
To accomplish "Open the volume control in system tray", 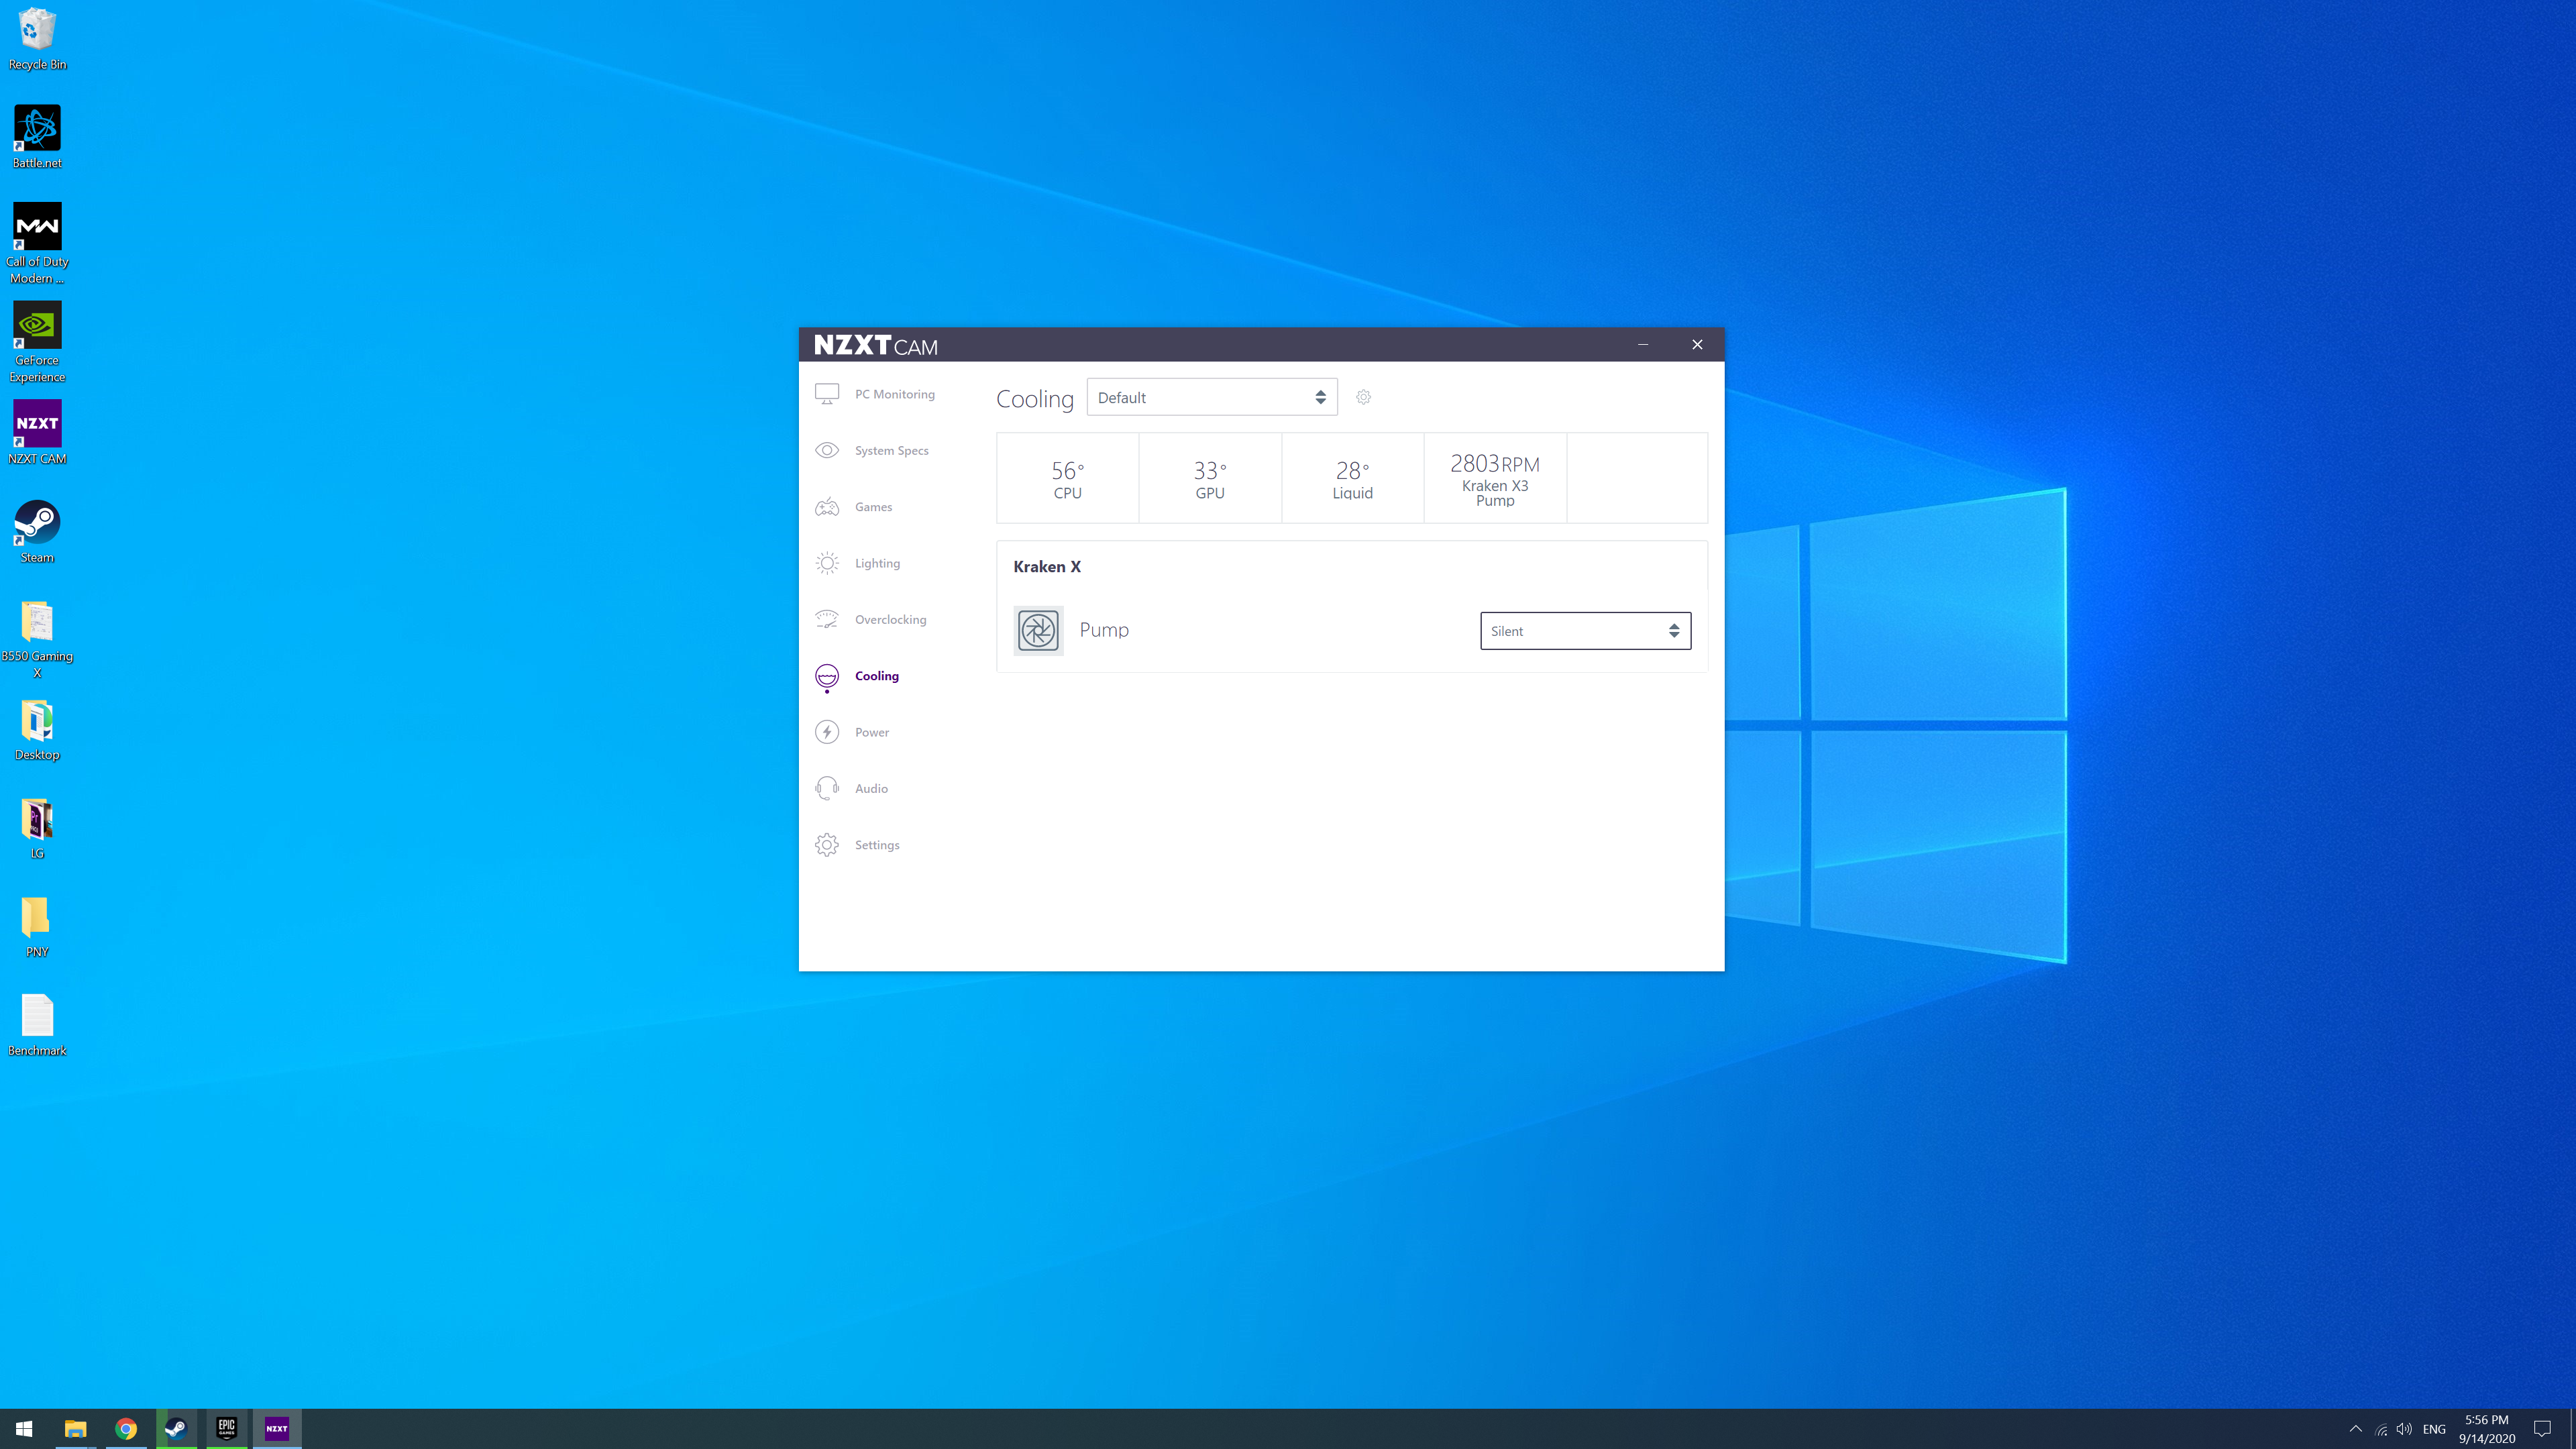I will pos(2404,1428).
